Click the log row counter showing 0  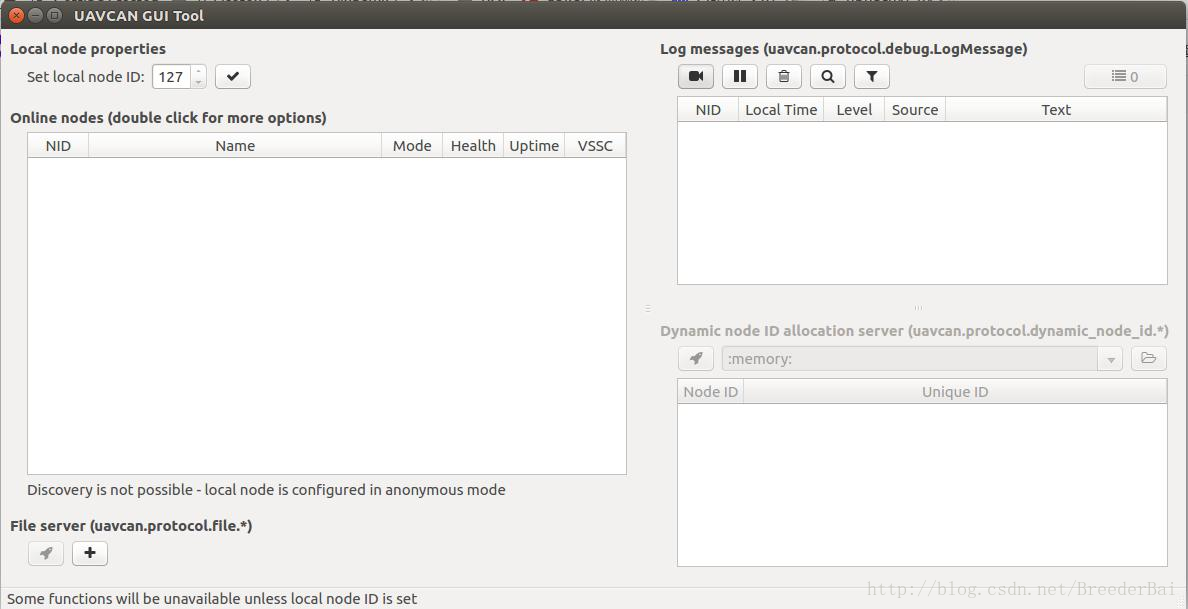pyautogui.click(x=1125, y=77)
